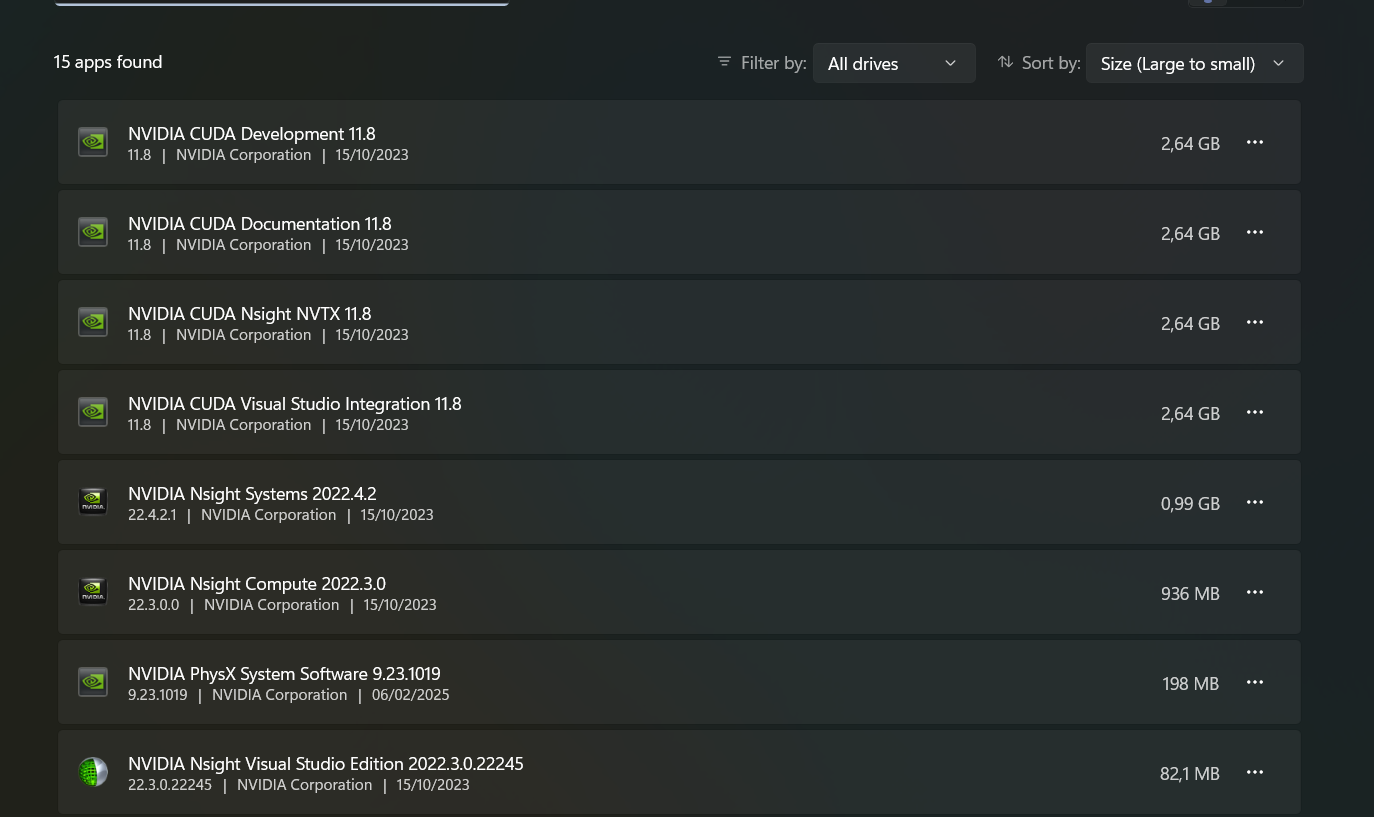
Task: Open more options for Nsight Visual Studio Edition
Action: [x=1255, y=772]
